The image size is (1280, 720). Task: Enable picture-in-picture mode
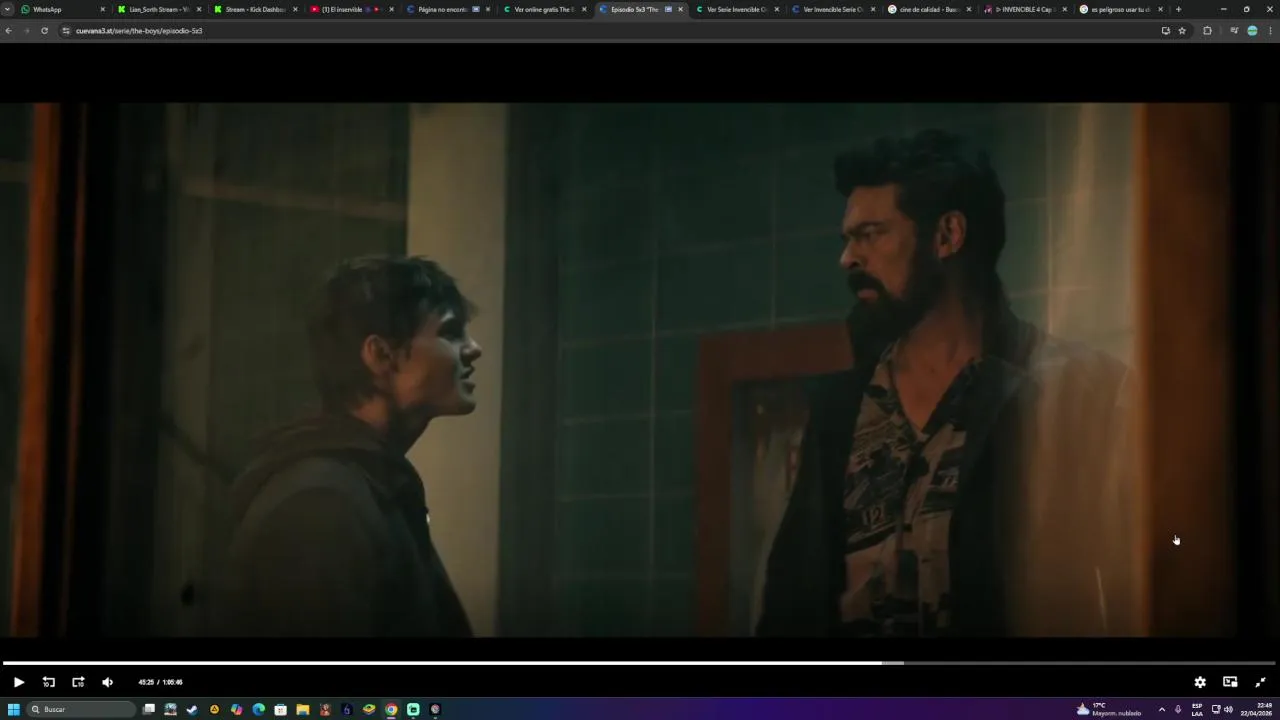click(x=1230, y=682)
